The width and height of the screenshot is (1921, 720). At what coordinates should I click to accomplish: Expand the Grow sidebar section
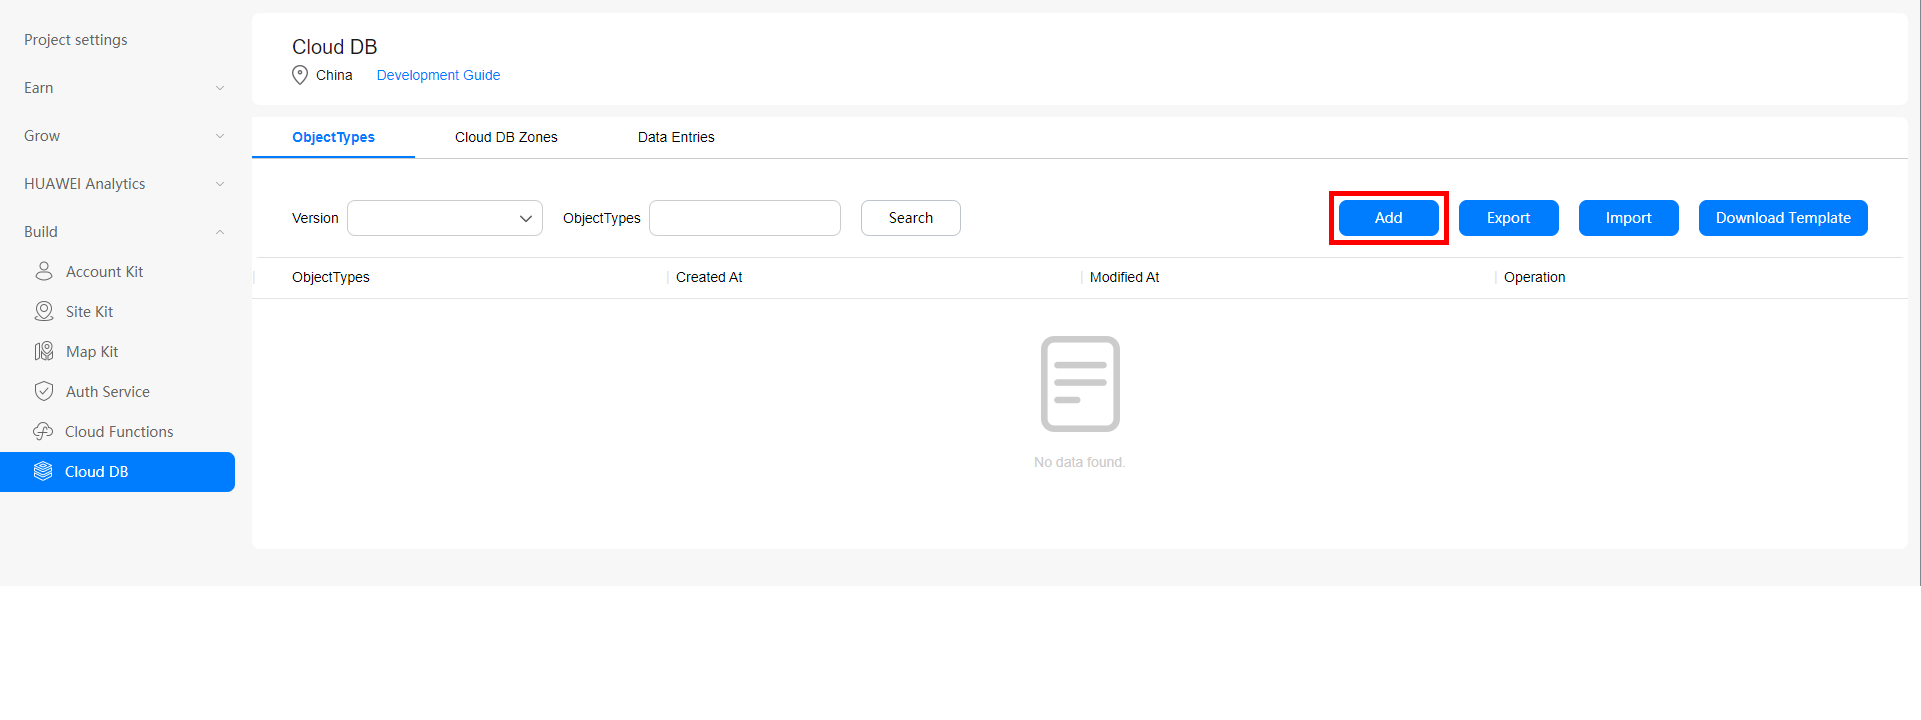(220, 136)
